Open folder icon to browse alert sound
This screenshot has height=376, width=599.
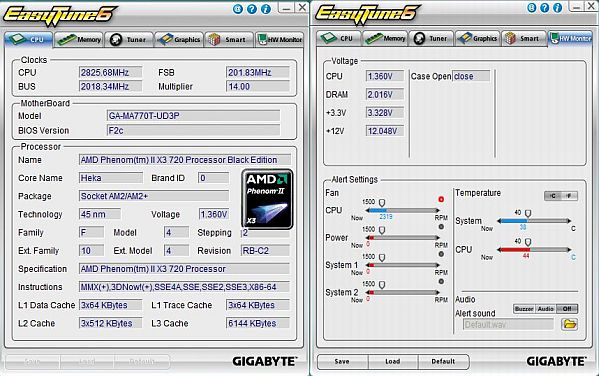tap(569, 324)
